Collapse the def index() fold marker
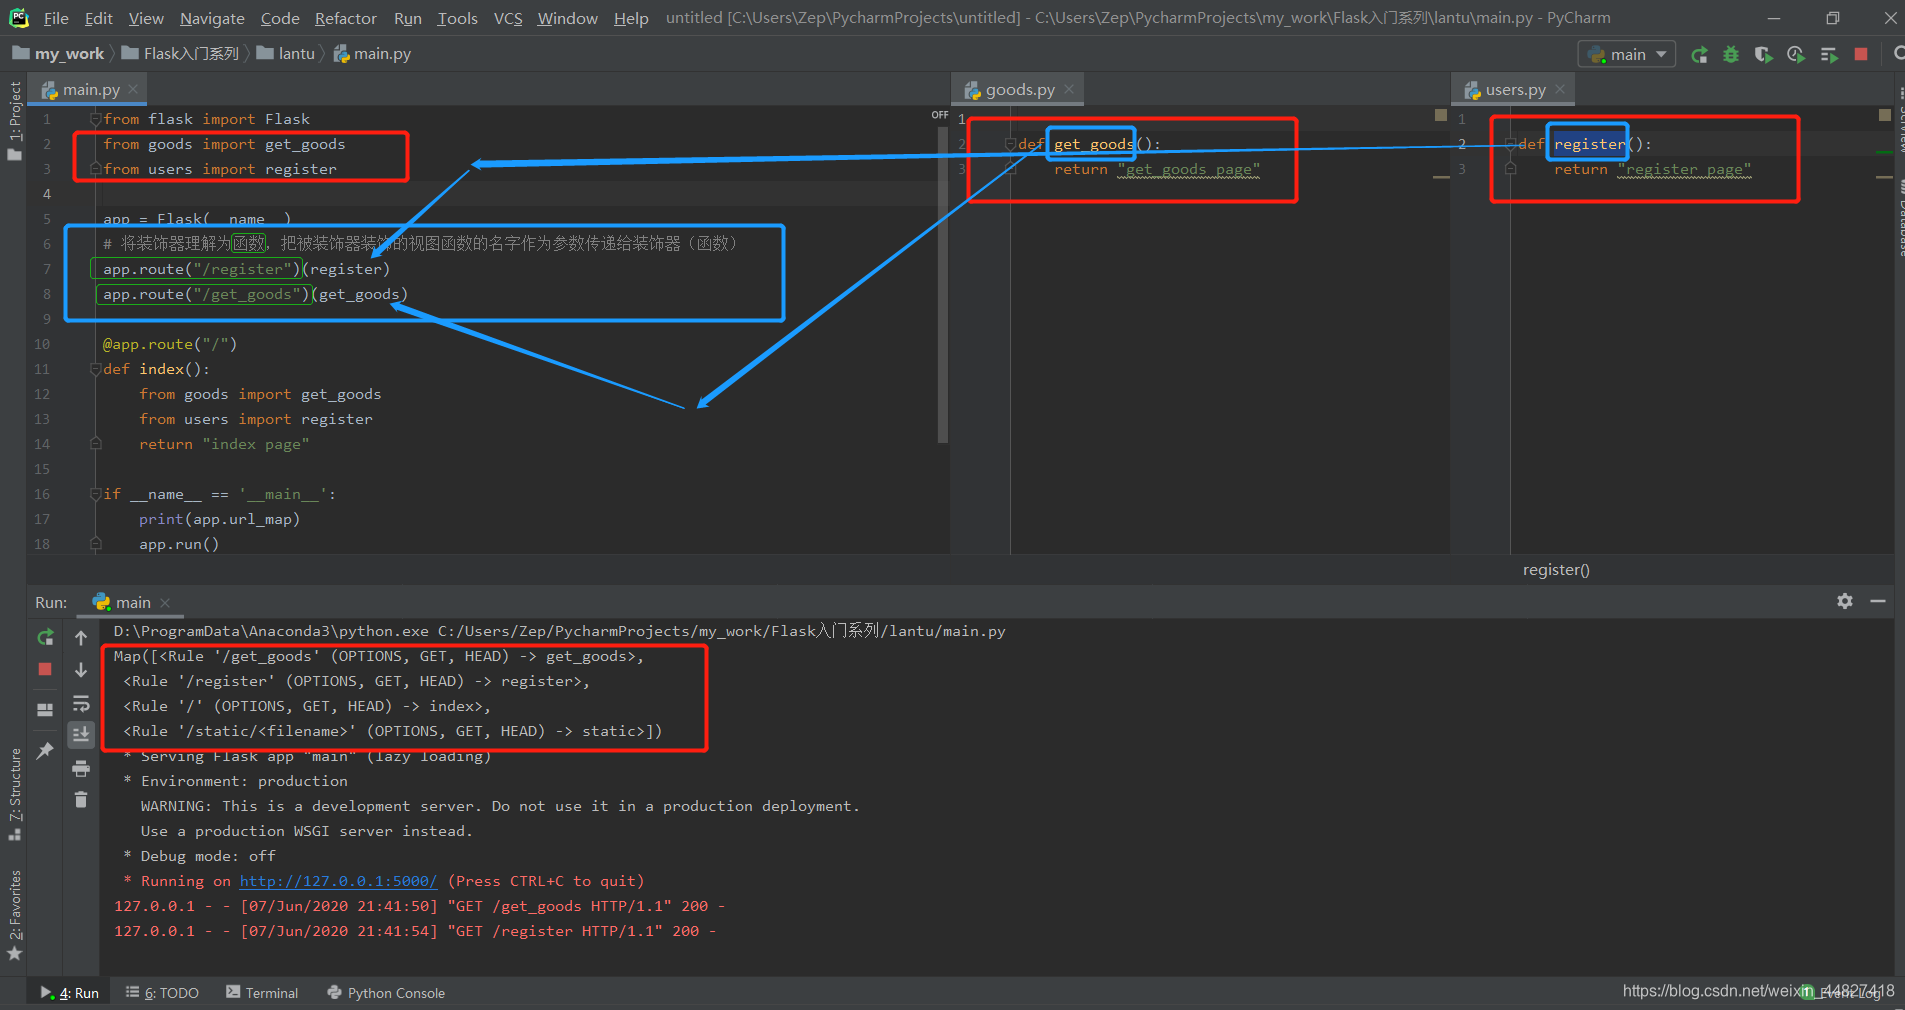Viewport: 1905px width, 1010px height. [96, 369]
